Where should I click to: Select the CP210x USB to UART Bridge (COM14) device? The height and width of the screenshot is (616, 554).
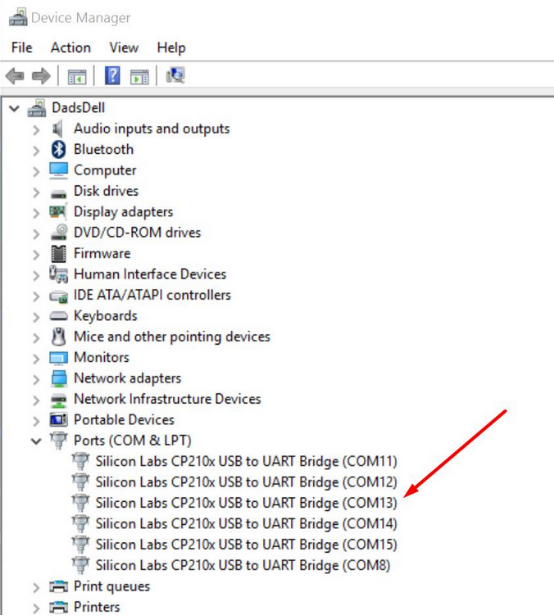point(246,524)
